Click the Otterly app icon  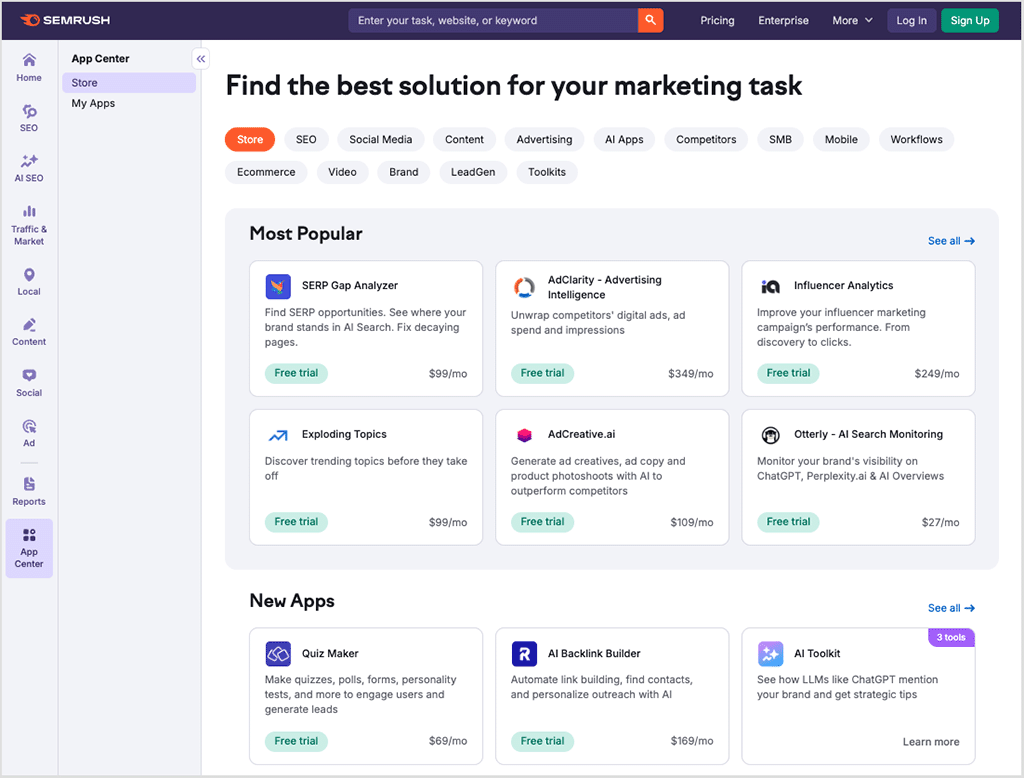(771, 435)
